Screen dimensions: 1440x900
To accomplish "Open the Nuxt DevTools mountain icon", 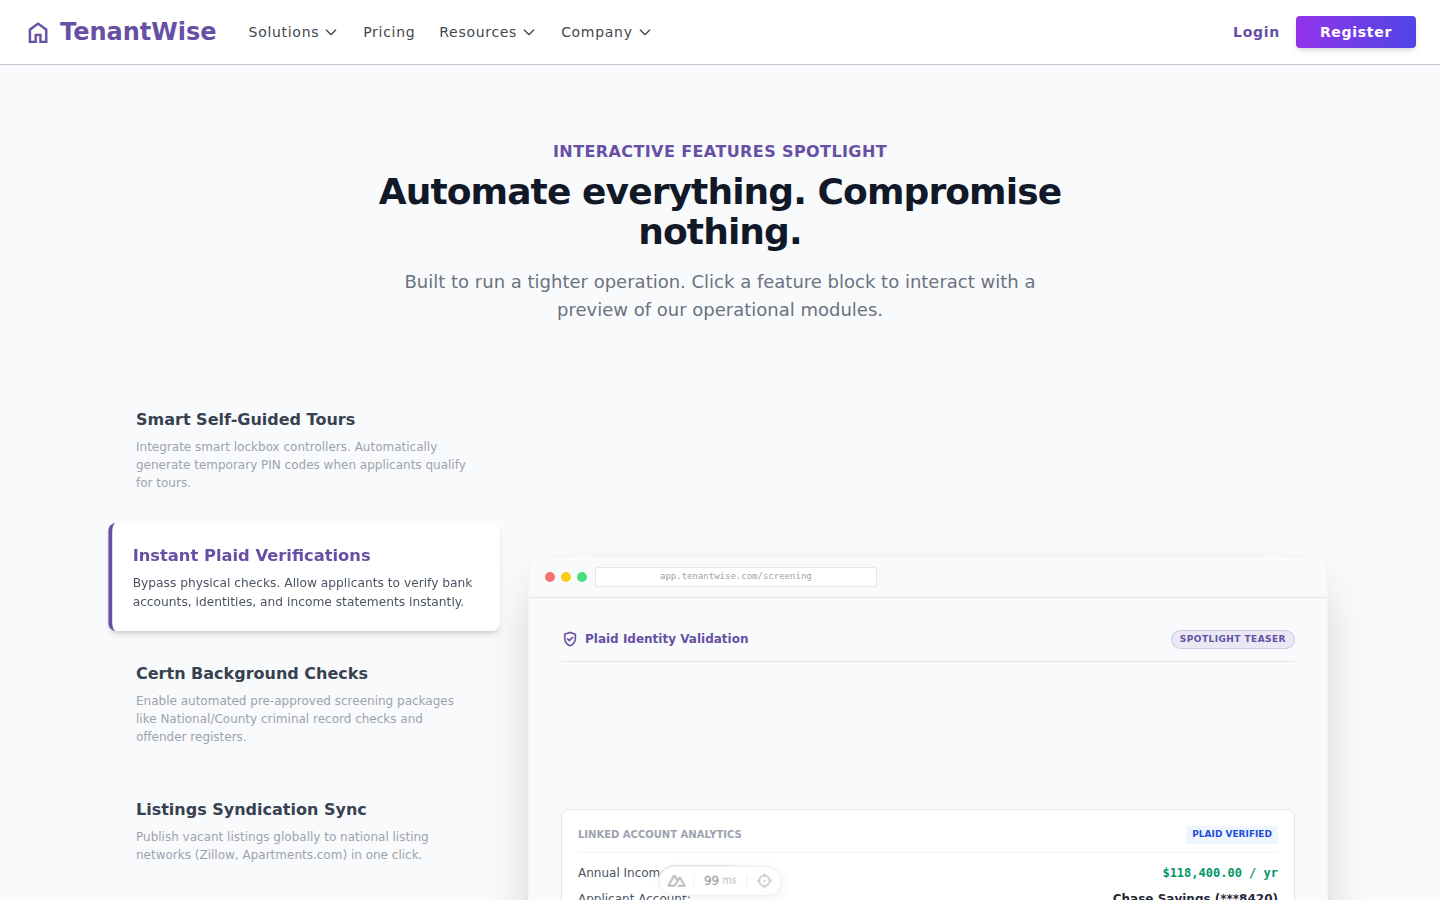I will (677, 881).
